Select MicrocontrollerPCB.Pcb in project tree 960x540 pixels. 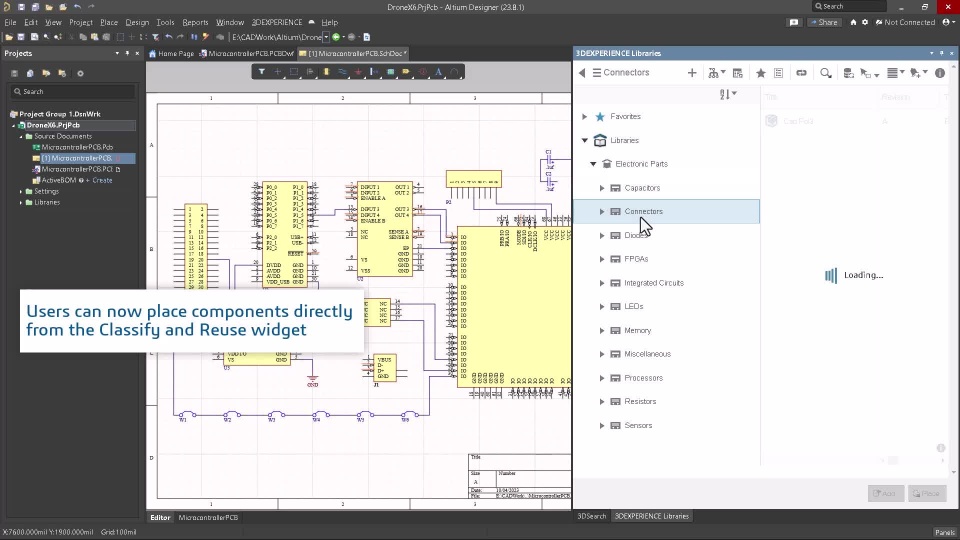pyautogui.click(x=77, y=148)
